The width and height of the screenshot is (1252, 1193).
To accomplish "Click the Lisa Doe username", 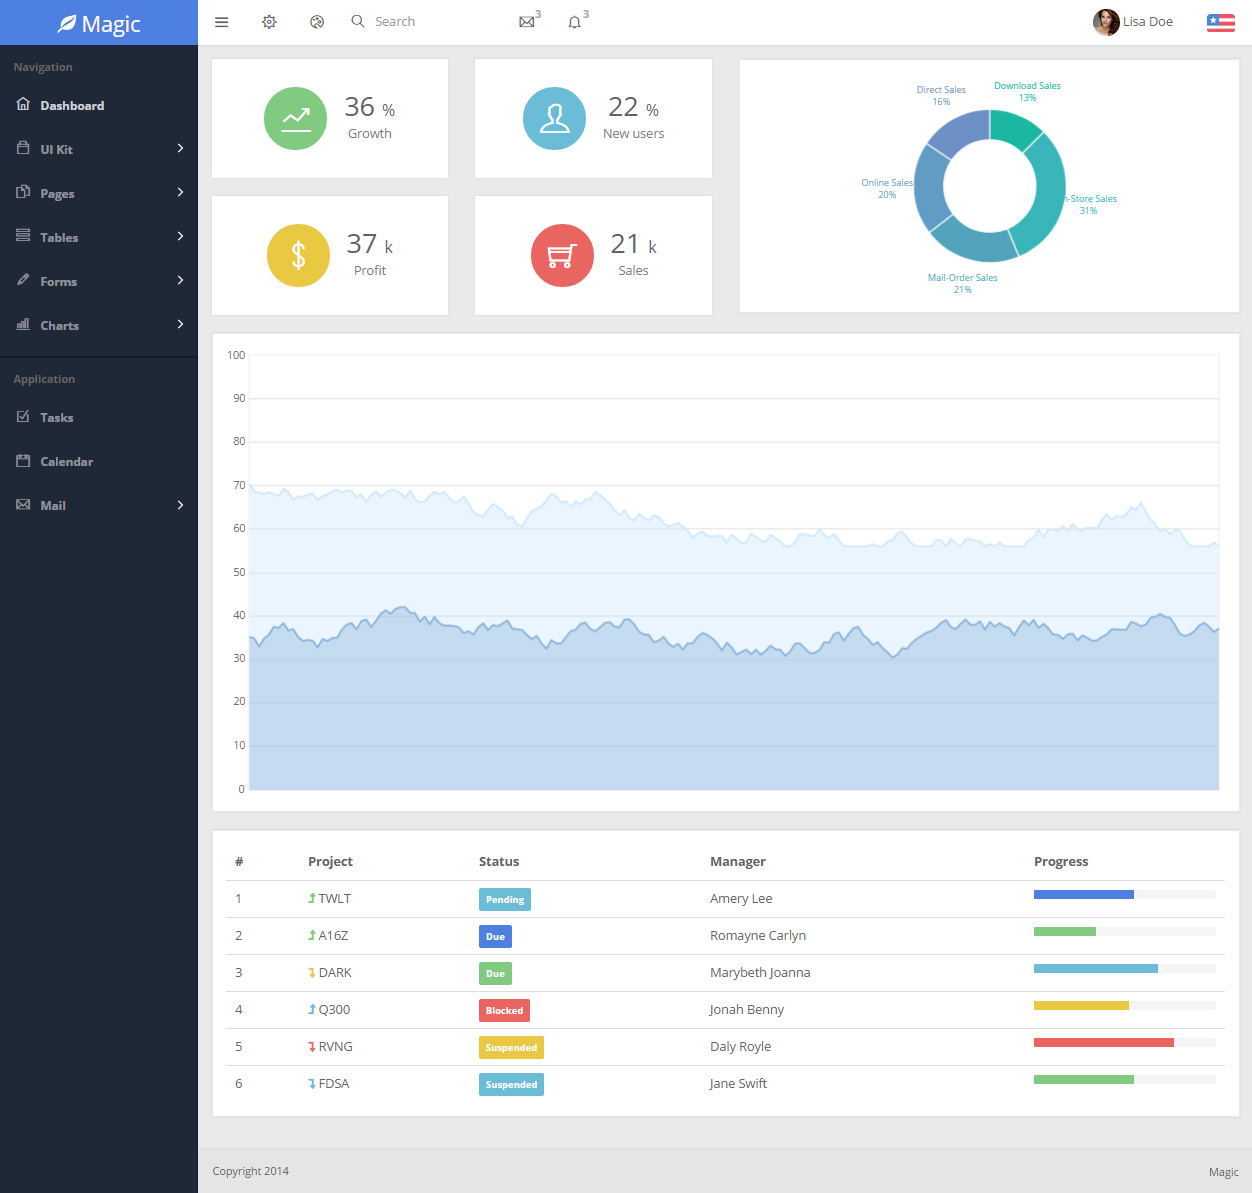I will click(x=1148, y=22).
